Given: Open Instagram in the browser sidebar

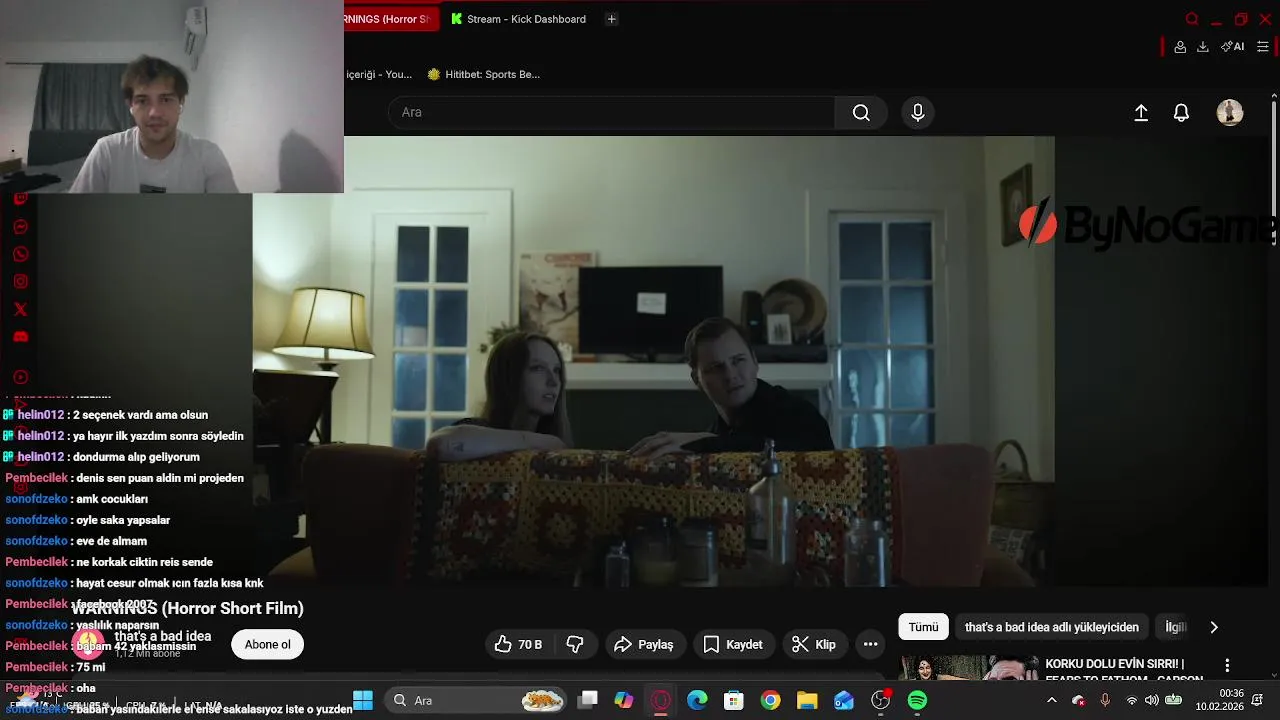Looking at the screenshot, I should 20,282.
